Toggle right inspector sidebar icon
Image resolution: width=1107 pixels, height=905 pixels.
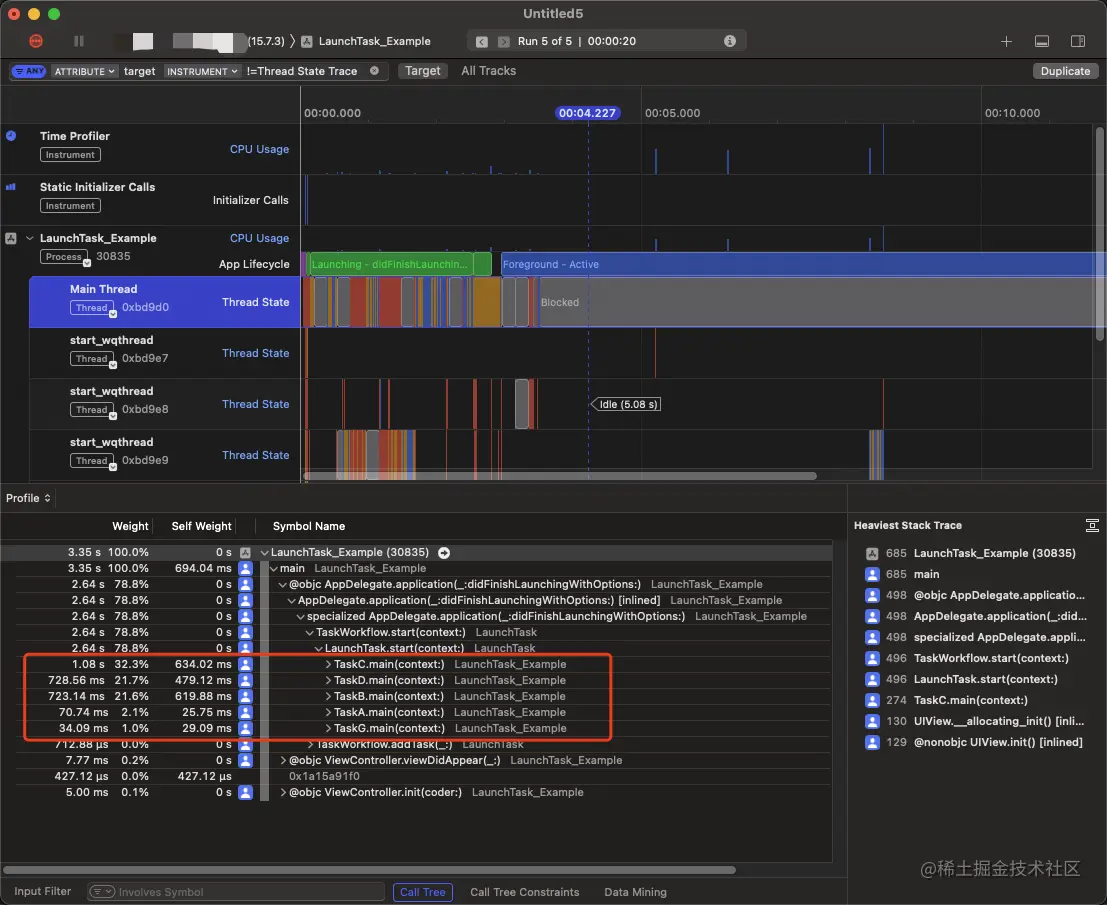[1078, 42]
